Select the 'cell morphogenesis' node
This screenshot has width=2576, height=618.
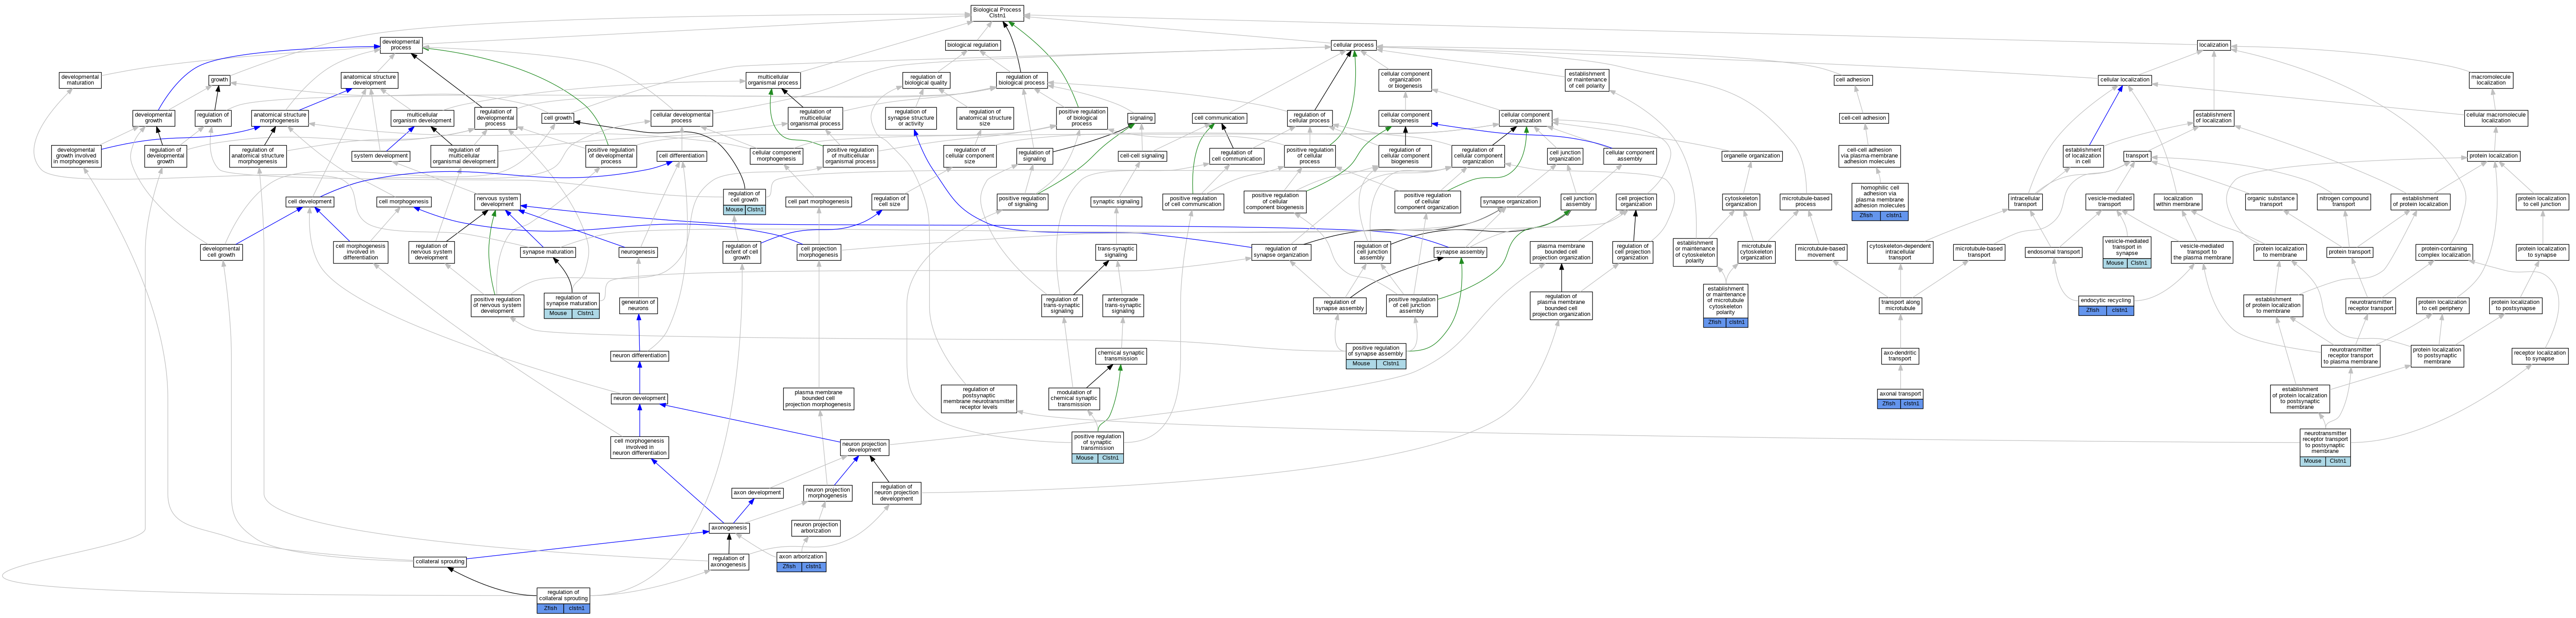(404, 202)
